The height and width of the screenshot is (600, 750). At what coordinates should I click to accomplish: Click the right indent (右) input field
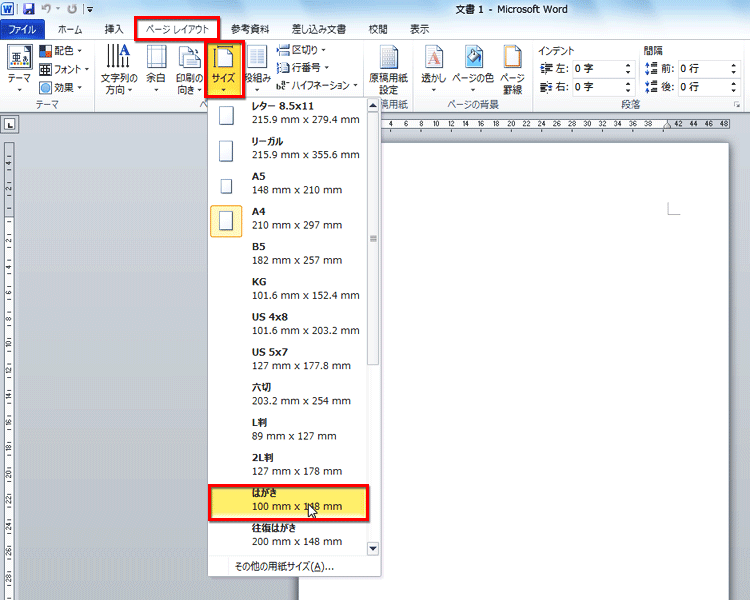click(x=598, y=87)
